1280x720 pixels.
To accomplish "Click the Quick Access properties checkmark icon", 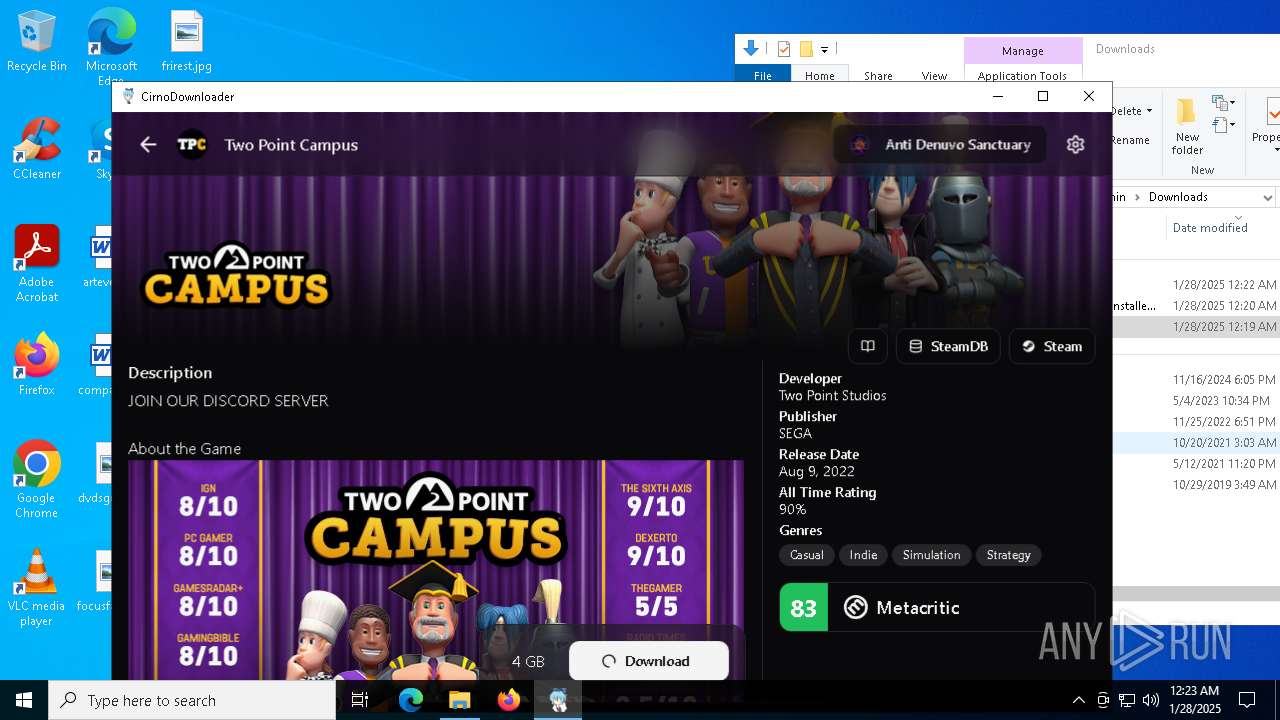I will pyautogui.click(x=784, y=49).
